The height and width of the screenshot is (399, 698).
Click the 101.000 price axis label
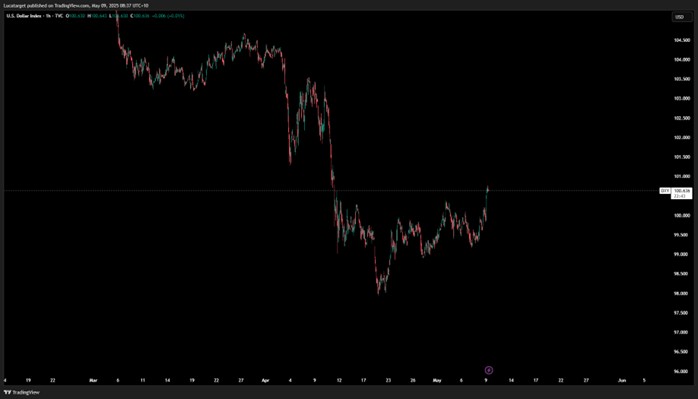point(681,176)
